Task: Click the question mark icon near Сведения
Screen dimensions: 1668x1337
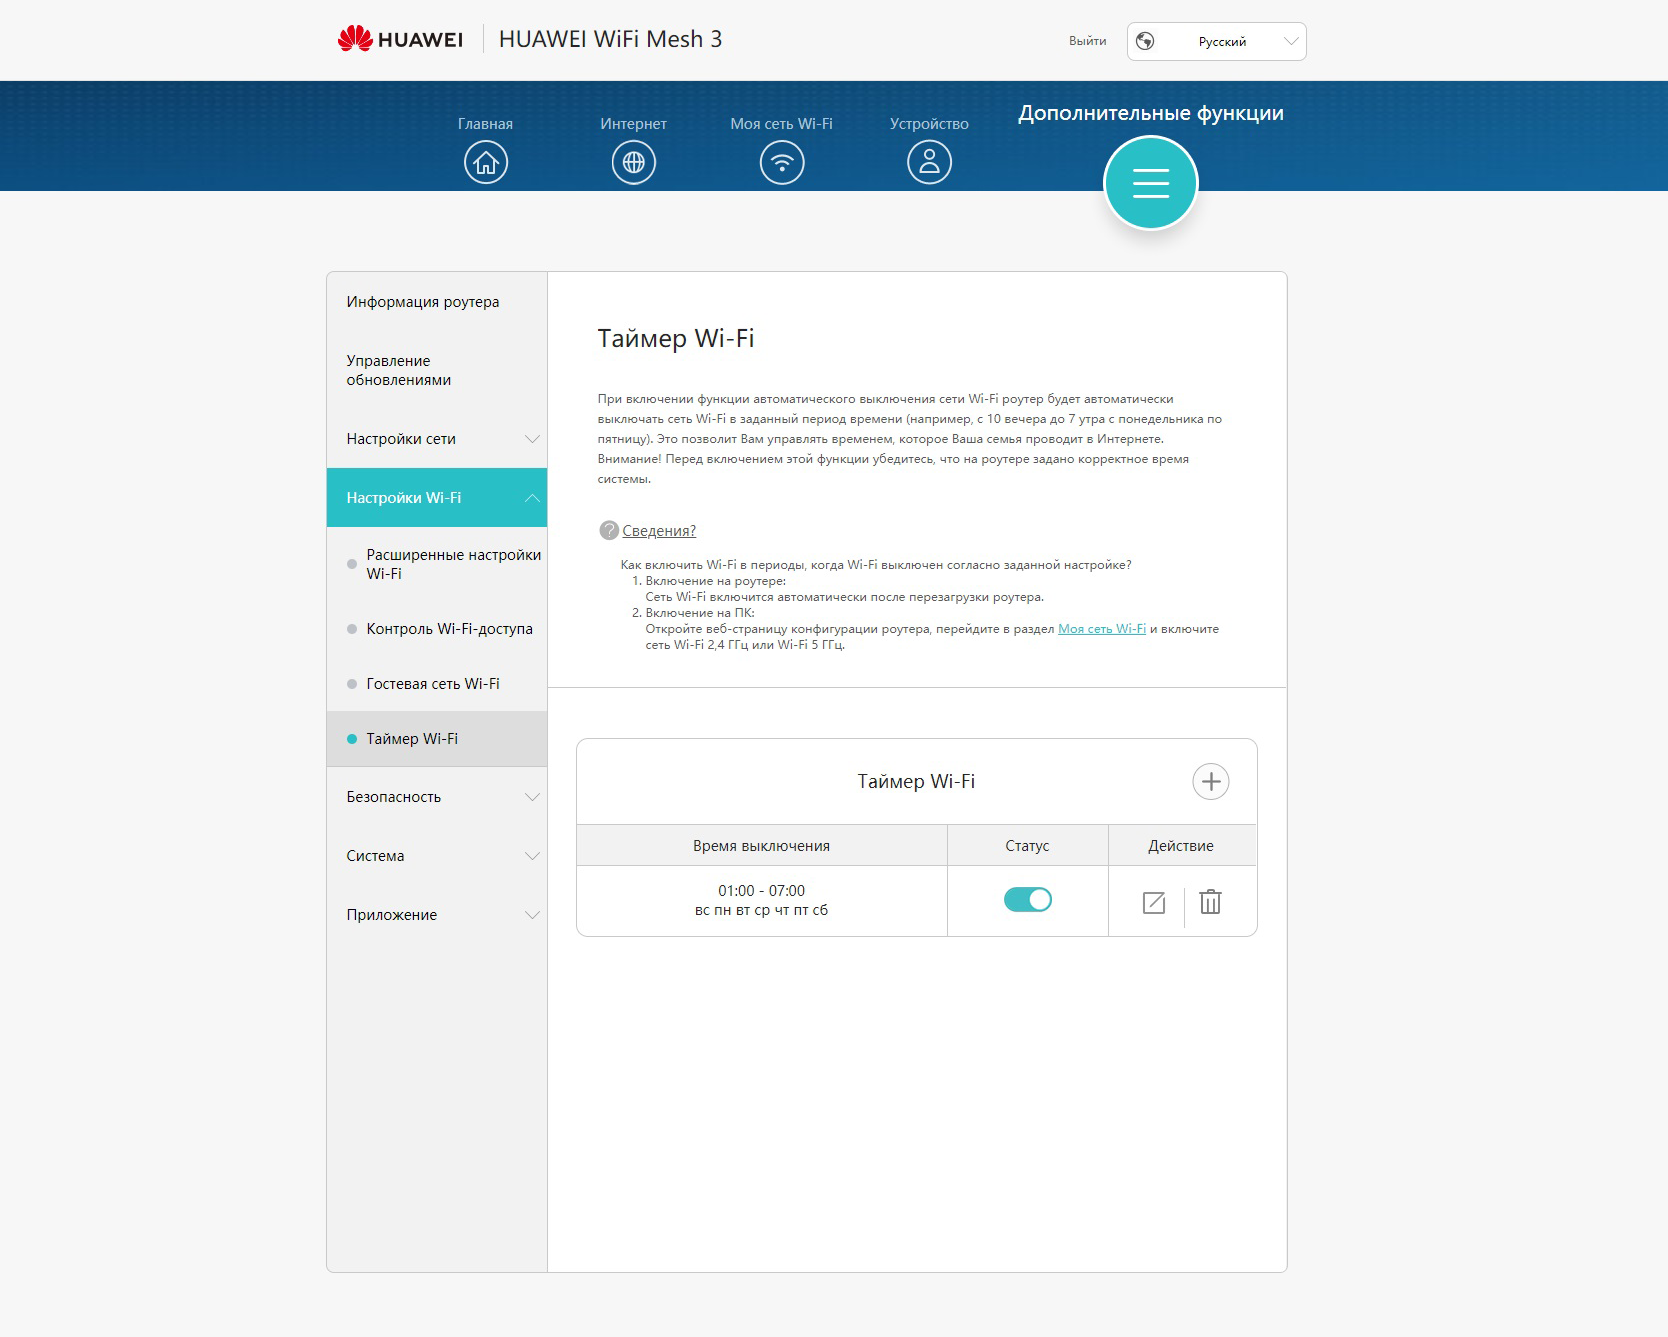Action: [x=609, y=531]
